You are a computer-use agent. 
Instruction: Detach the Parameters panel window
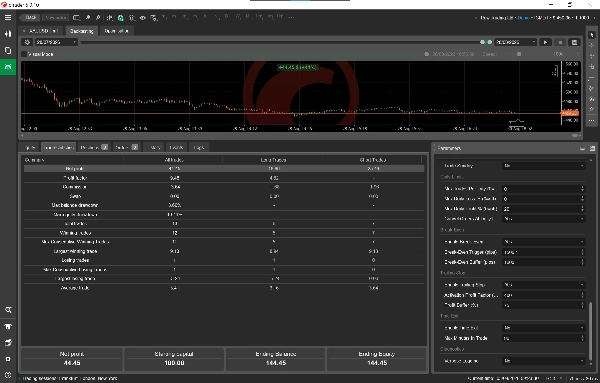tap(592, 148)
